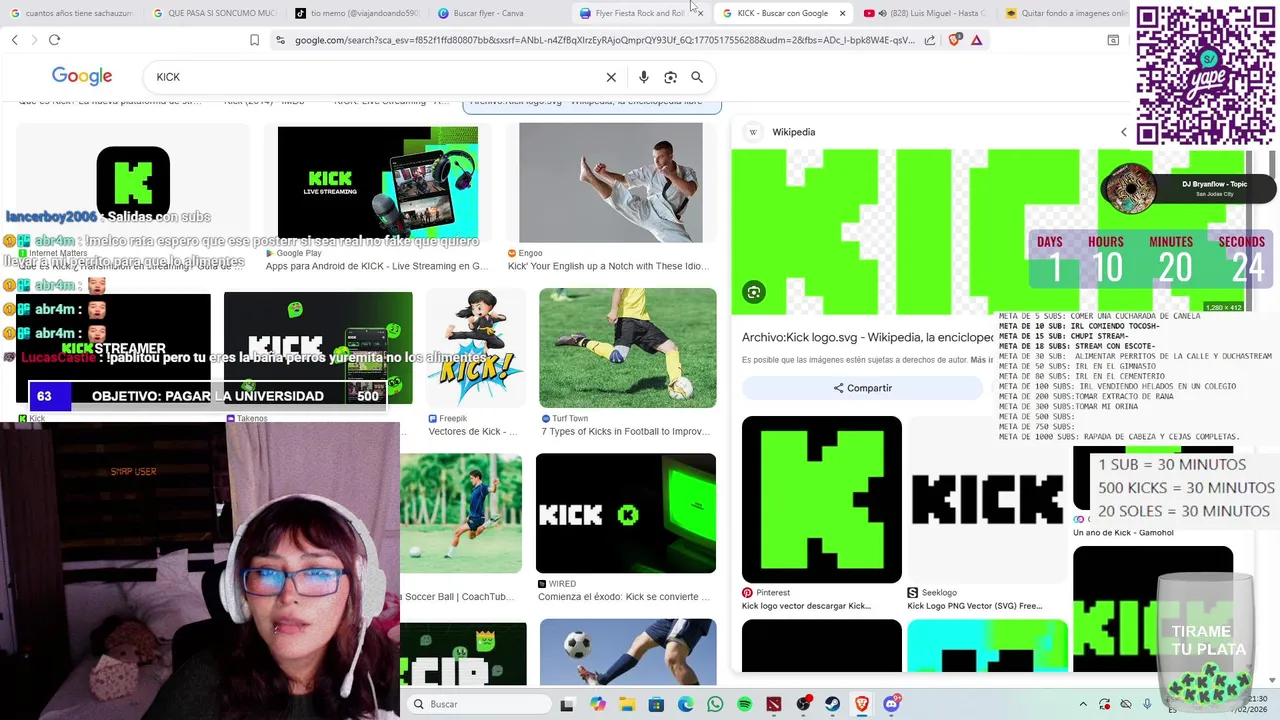The height and width of the screenshot is (720, 1280).
Task: Switch to 'cuantos años tiene sachauzum' tab
Action: [x=72, y=14]
